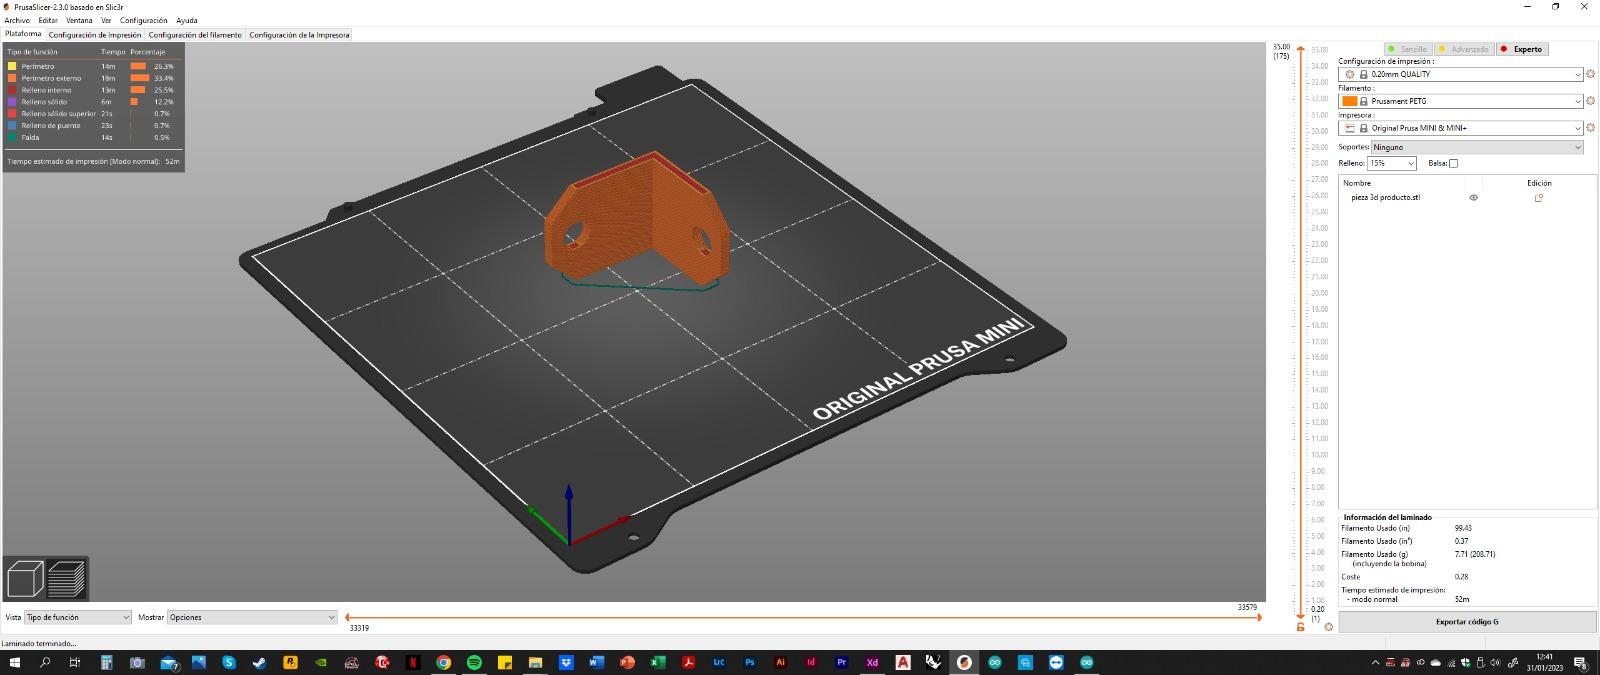Open Word from the taskbar
The image size is (1600, 675).
point(597,662)
